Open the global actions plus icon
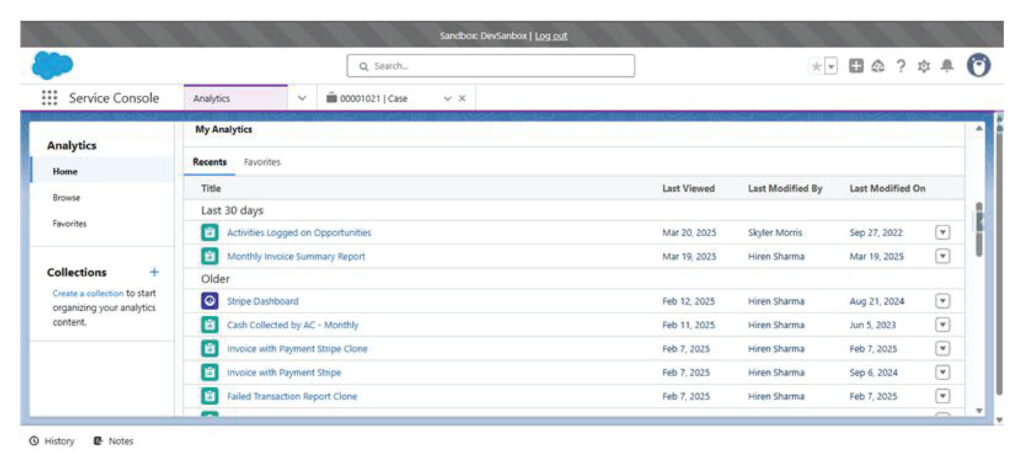The height and width of the screenshot is (472, 1024). 856,65
